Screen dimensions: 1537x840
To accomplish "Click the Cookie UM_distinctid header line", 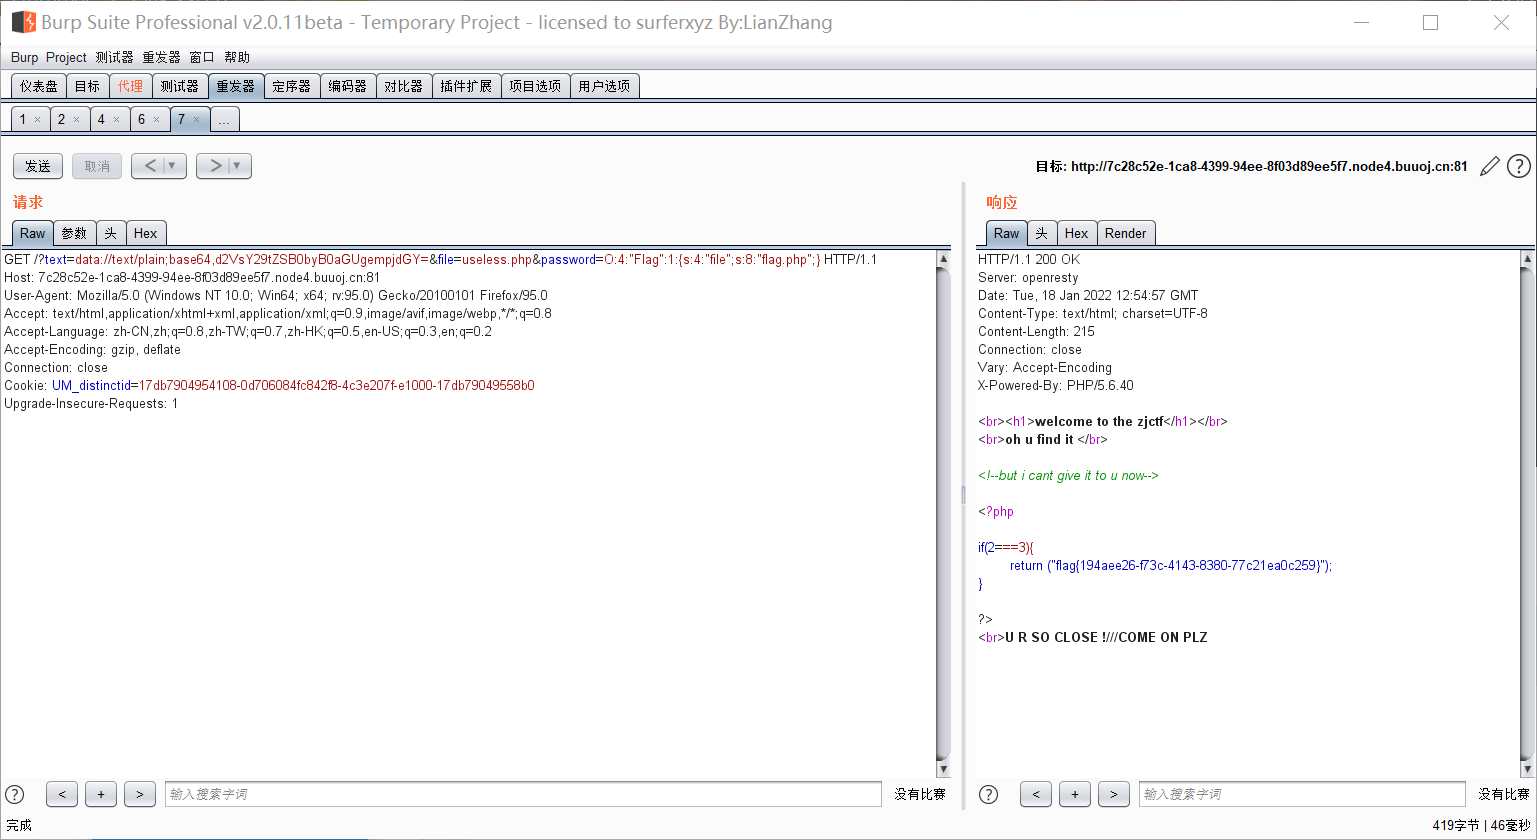I will (x=269, y=385).
